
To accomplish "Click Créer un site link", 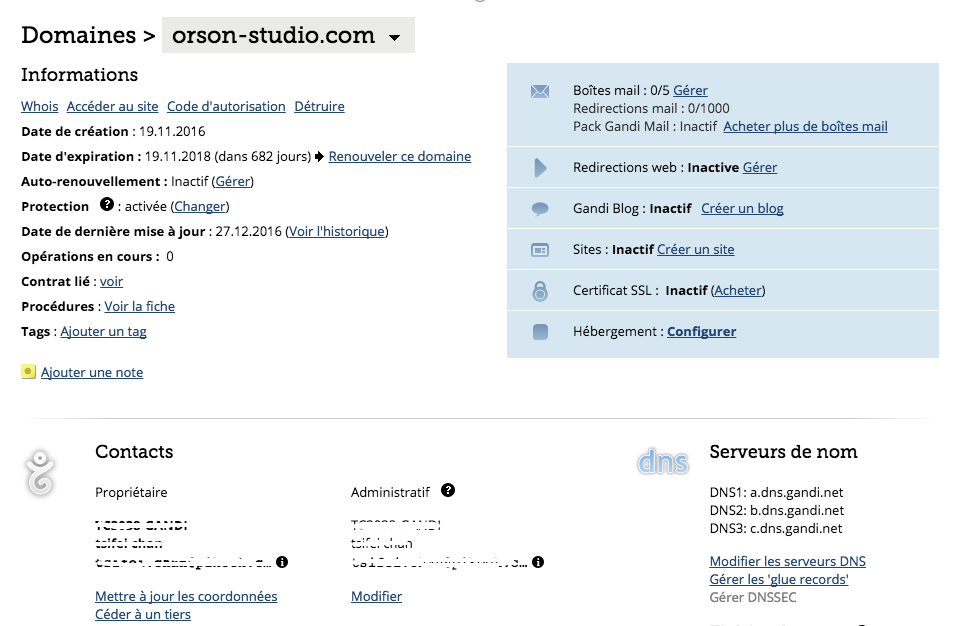I will click(696, 250).
